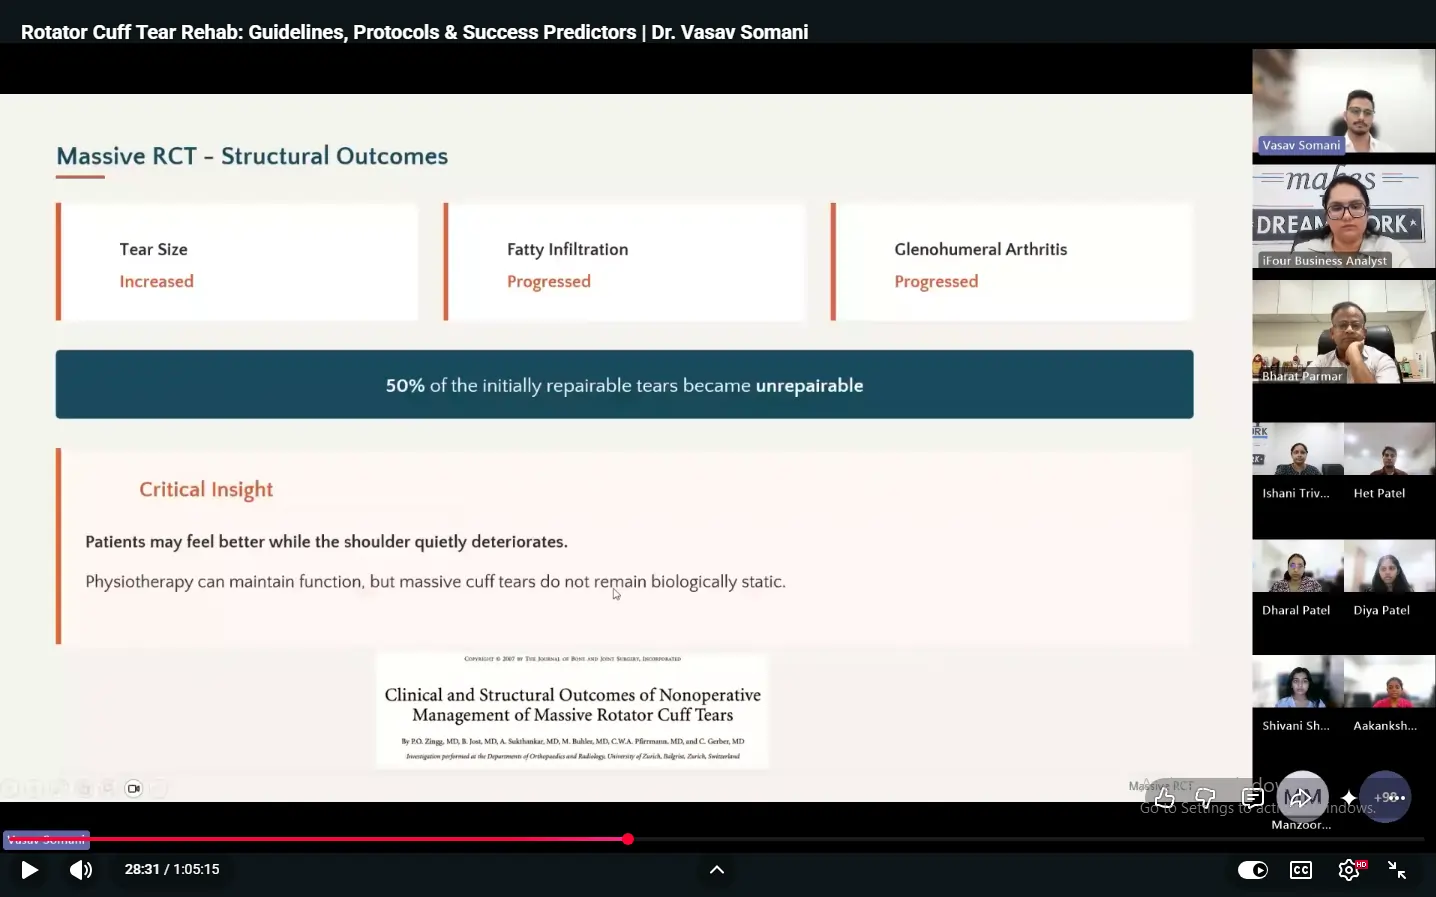Select Shivani Sh... participant tile
This screenshot has height=897, width=1436.
coord(1298,695)
